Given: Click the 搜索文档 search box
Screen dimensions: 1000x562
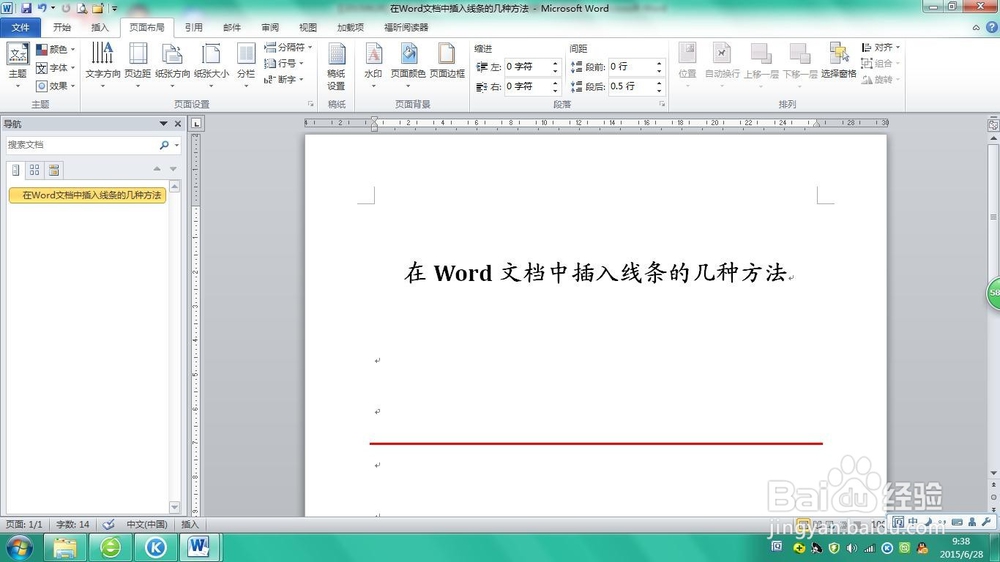Looking at the screenshot, I should pos(82,145).
